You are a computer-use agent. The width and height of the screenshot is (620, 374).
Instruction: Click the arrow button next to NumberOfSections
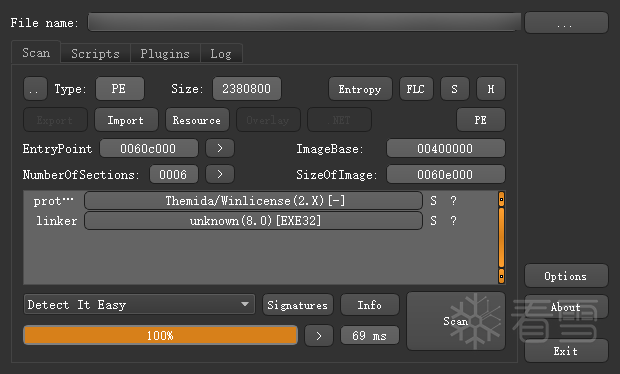220,174
